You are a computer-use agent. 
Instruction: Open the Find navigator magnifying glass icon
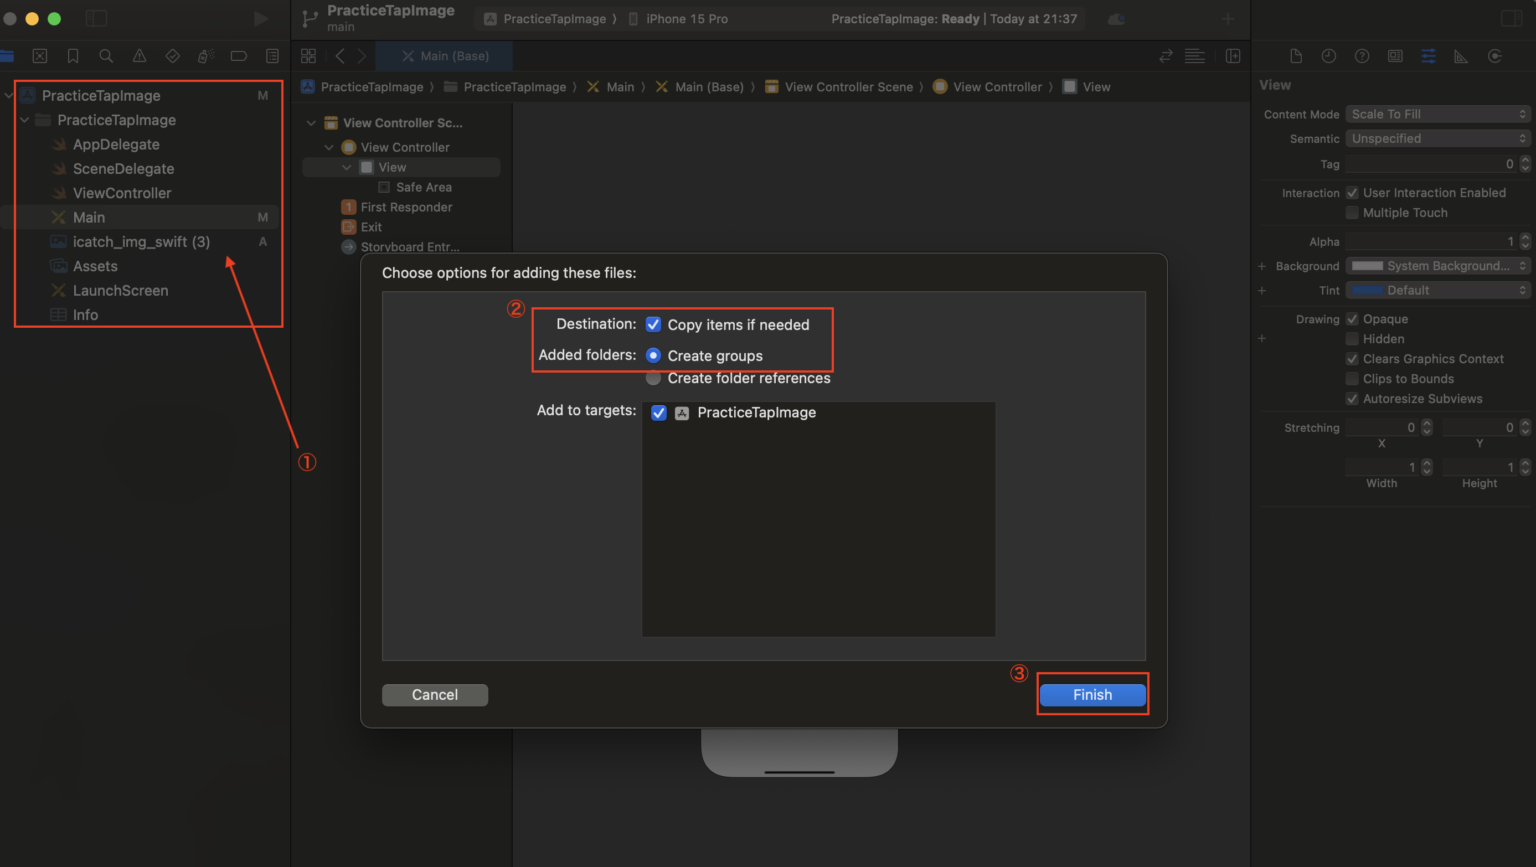(x=106, y=56)
